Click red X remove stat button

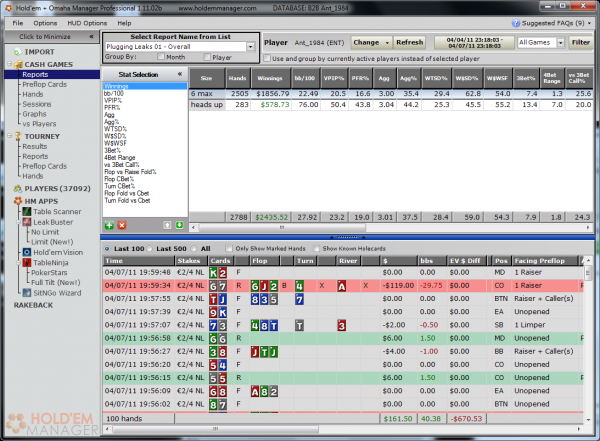click(x=122, y=225)
